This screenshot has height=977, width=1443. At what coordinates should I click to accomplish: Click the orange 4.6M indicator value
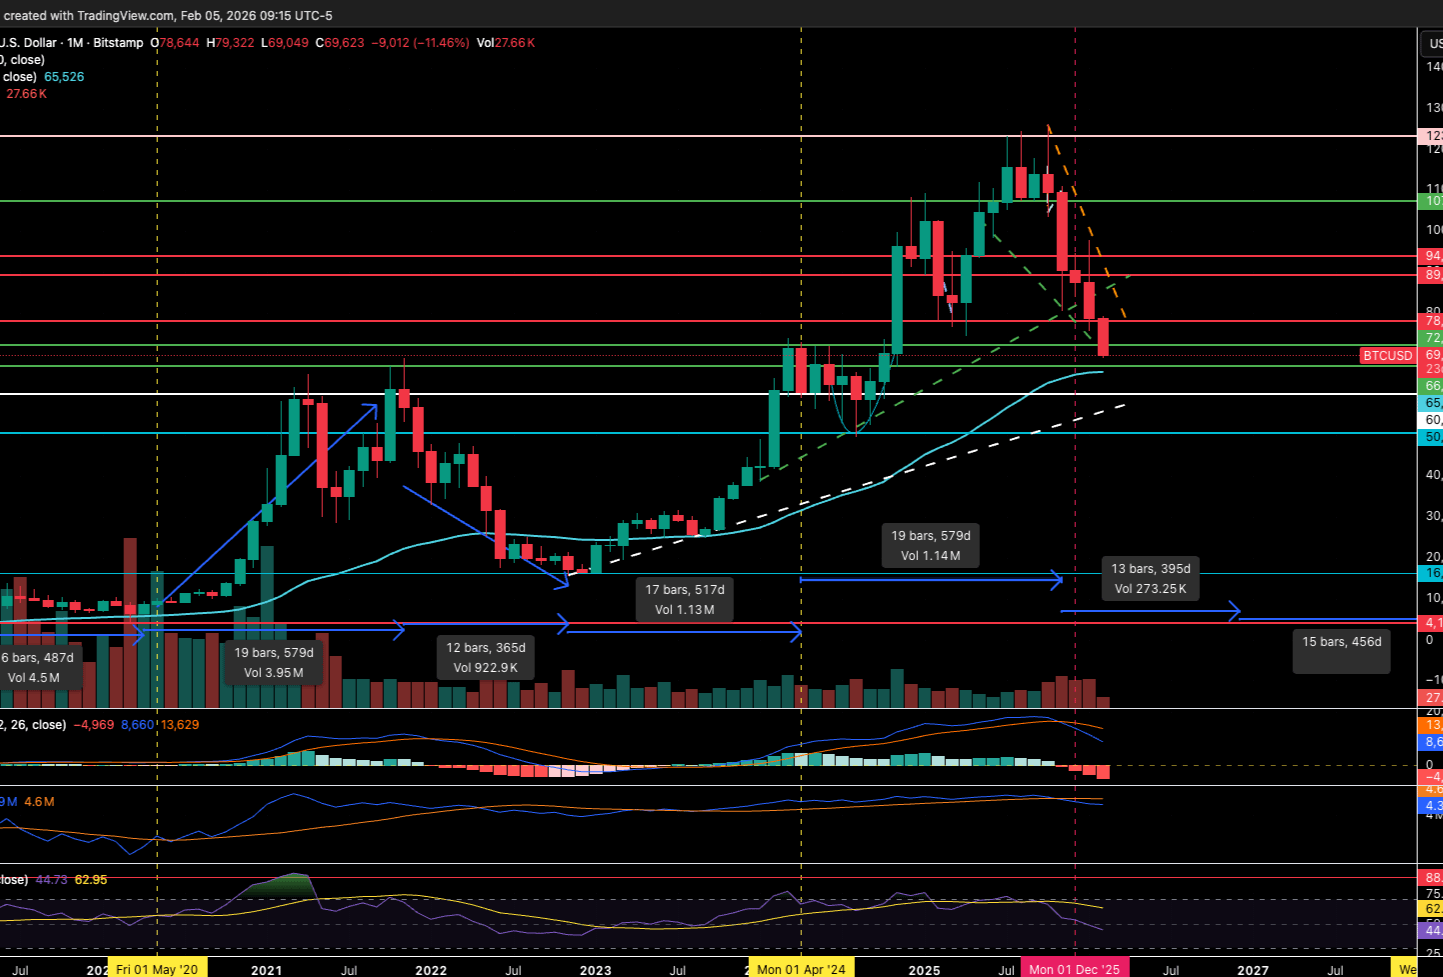point(40,802)
